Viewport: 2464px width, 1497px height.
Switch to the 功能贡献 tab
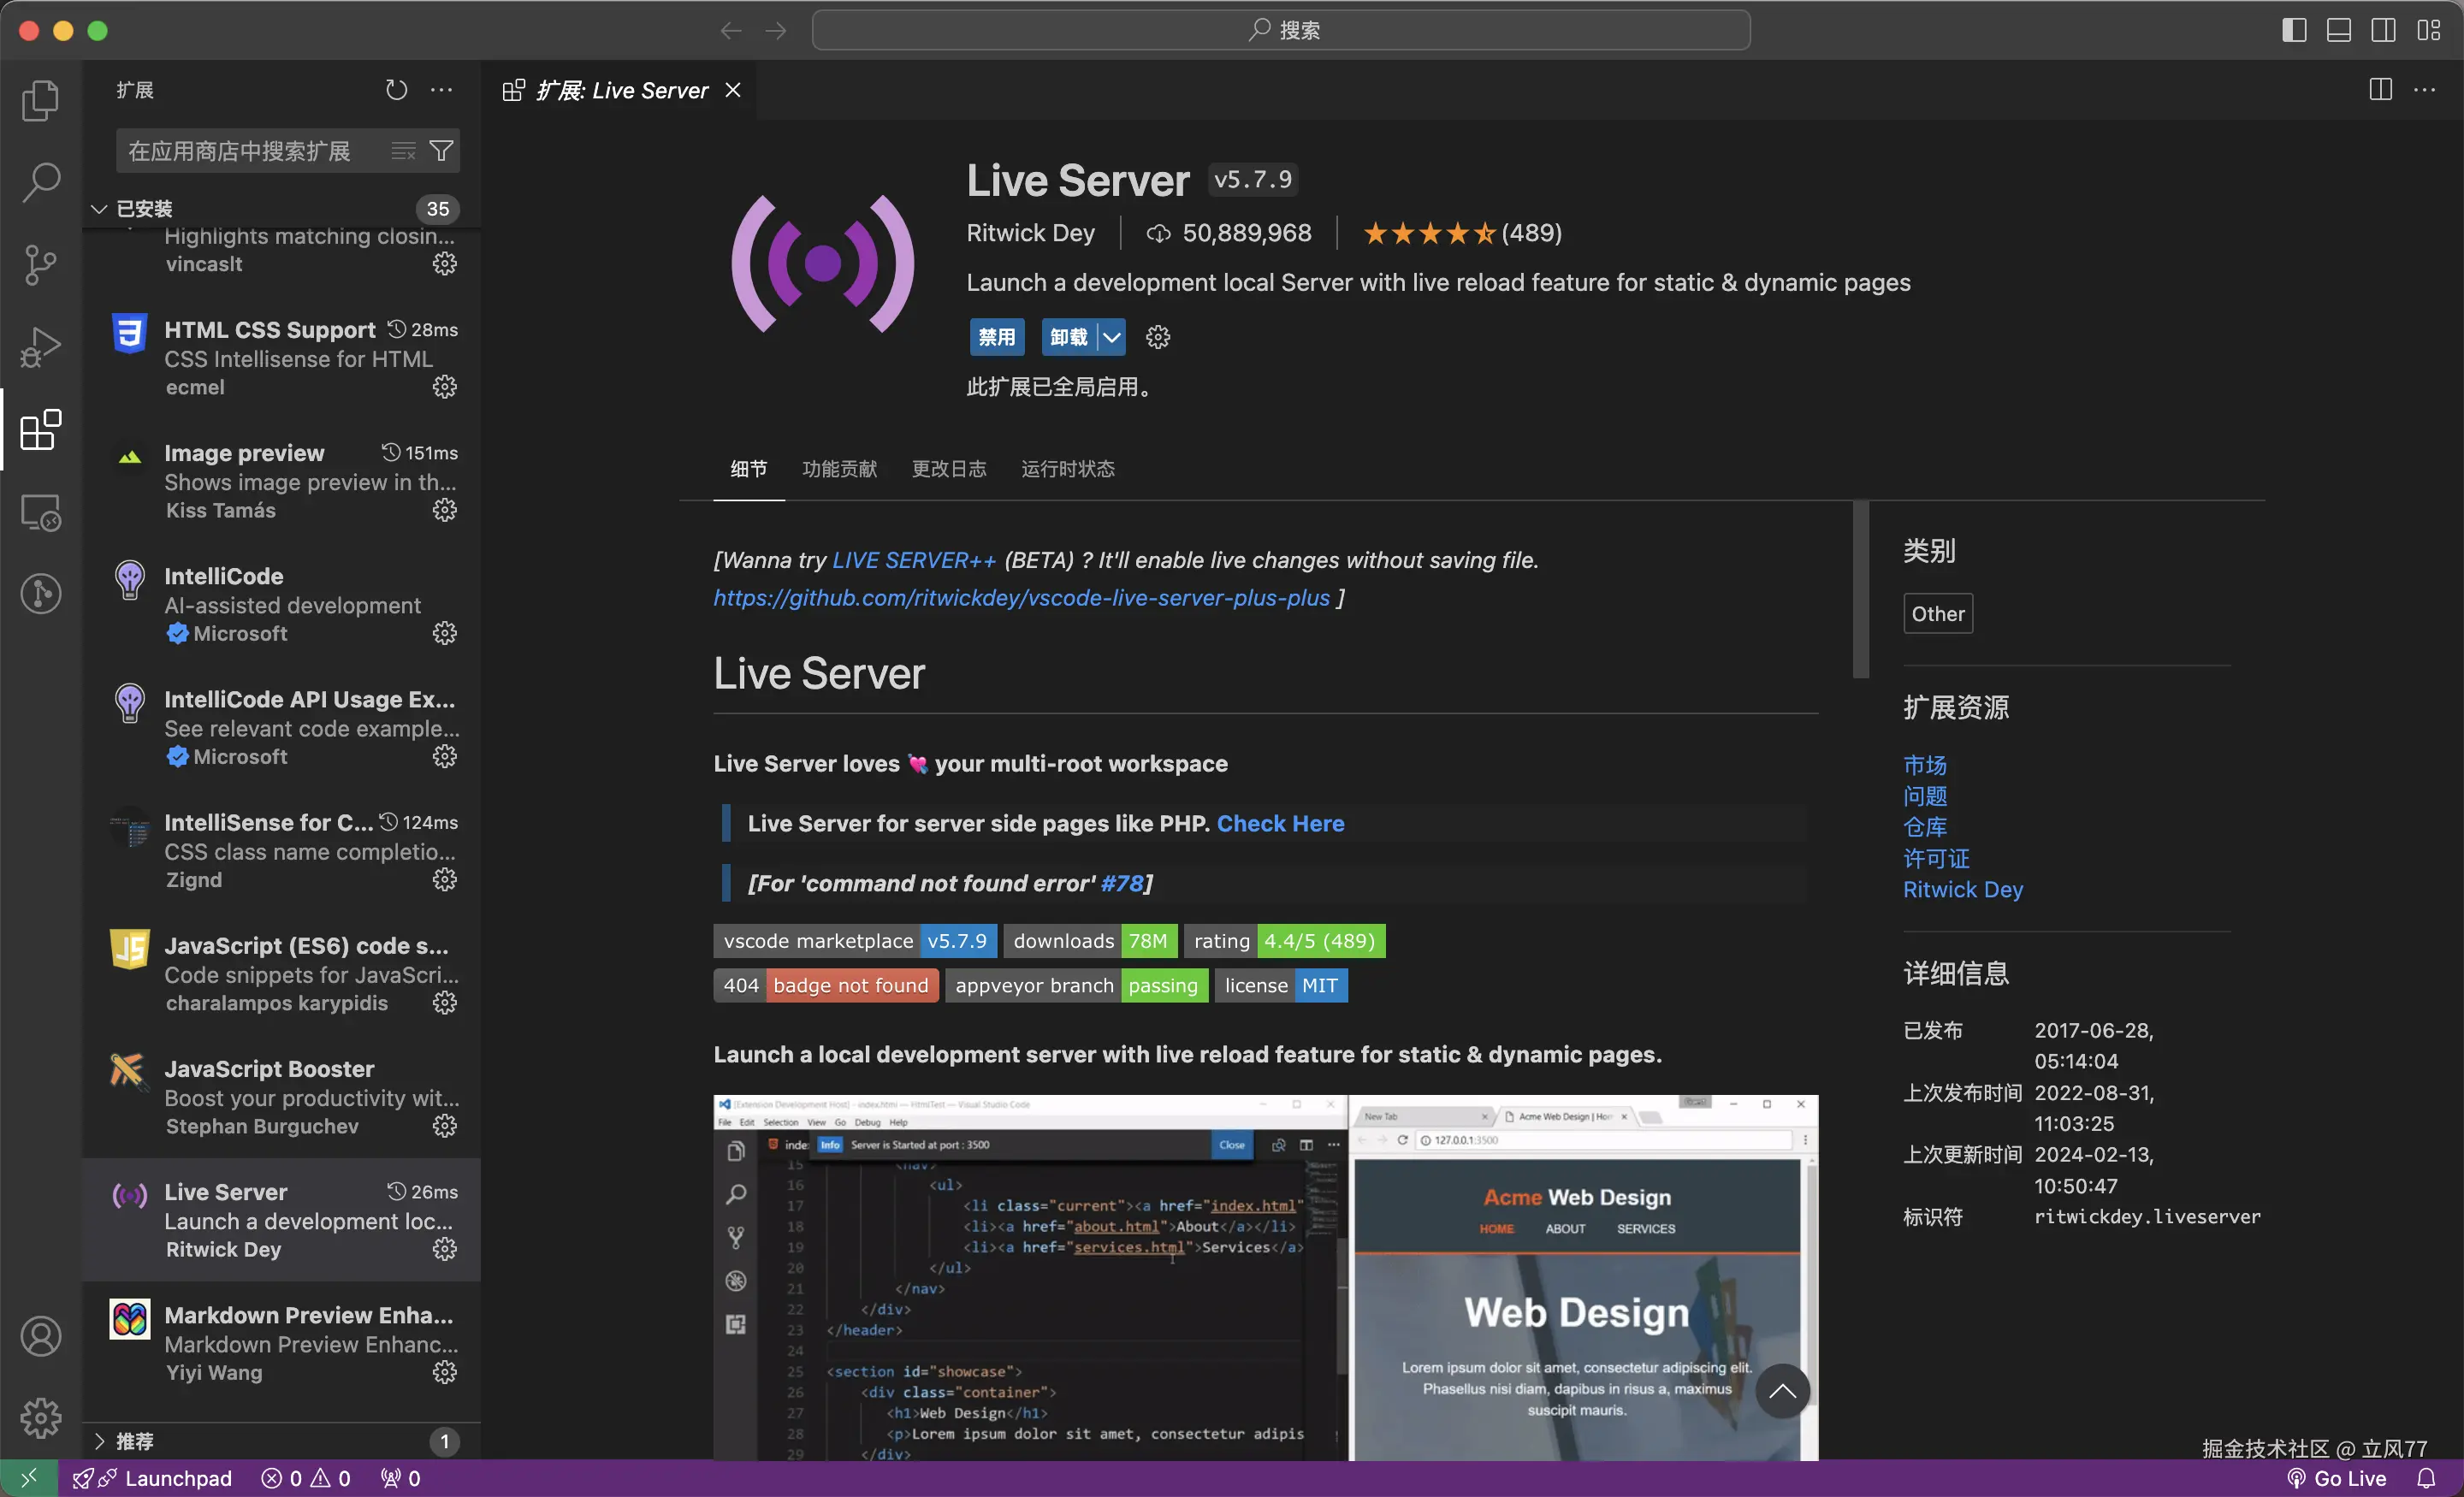coord(839,469)
